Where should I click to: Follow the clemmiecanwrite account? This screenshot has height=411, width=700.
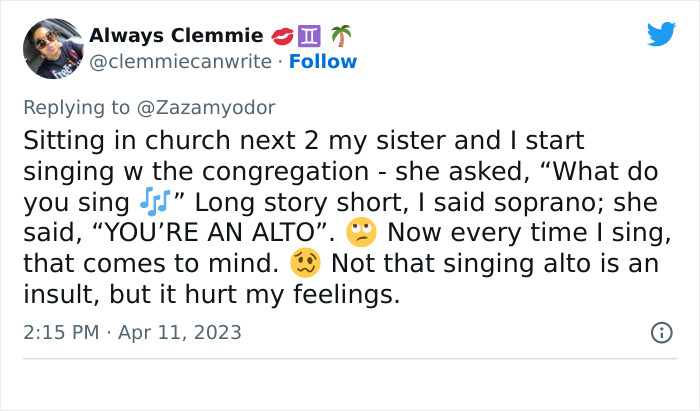(x=321, y=62)
